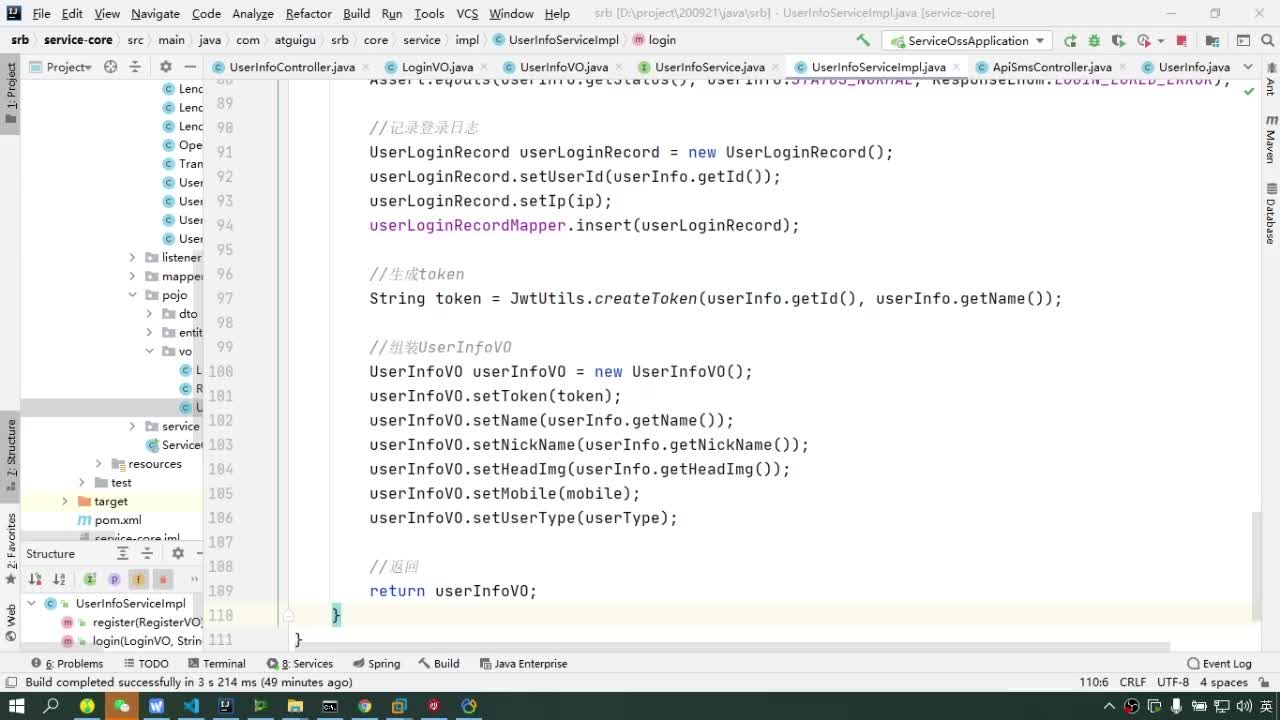The image size is (1280, 720).
Task: Start debugging with the bug icon
Action: point(1094,41)
